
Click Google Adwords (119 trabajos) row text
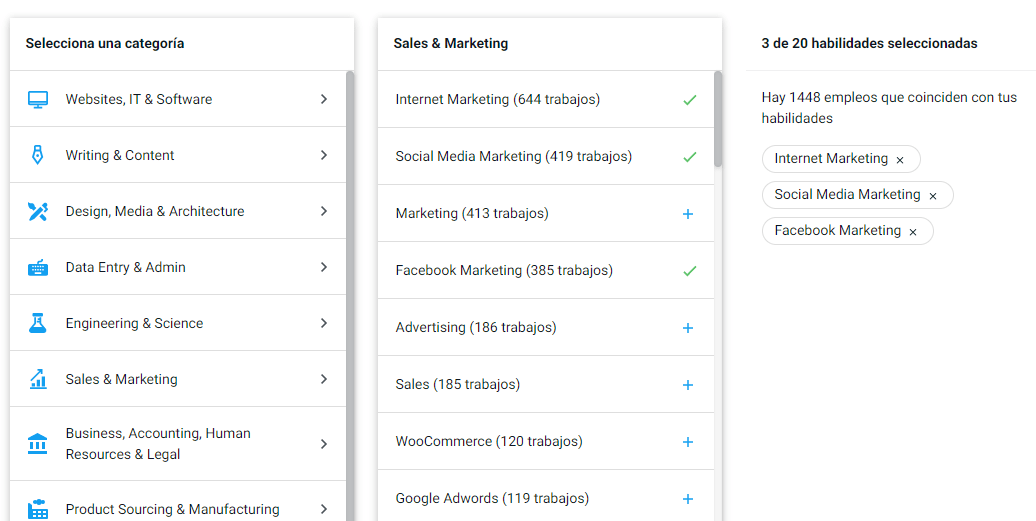coord(492,499)
